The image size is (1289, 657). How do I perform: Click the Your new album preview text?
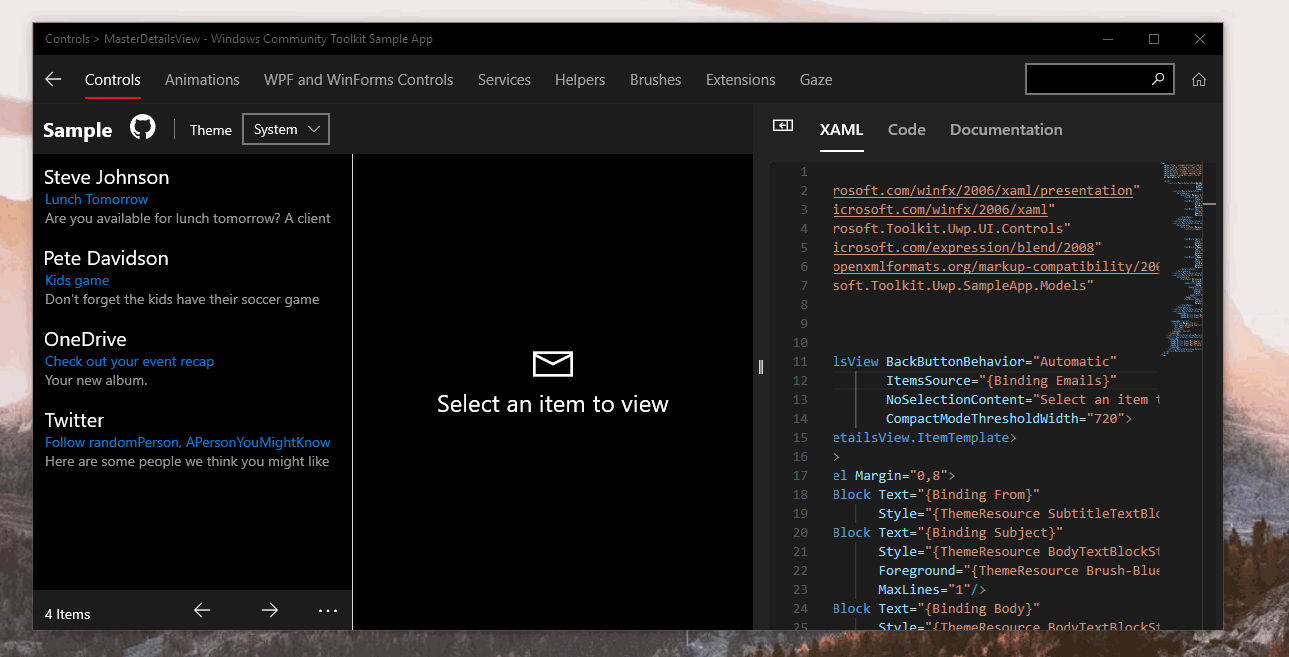coord(96,380)
